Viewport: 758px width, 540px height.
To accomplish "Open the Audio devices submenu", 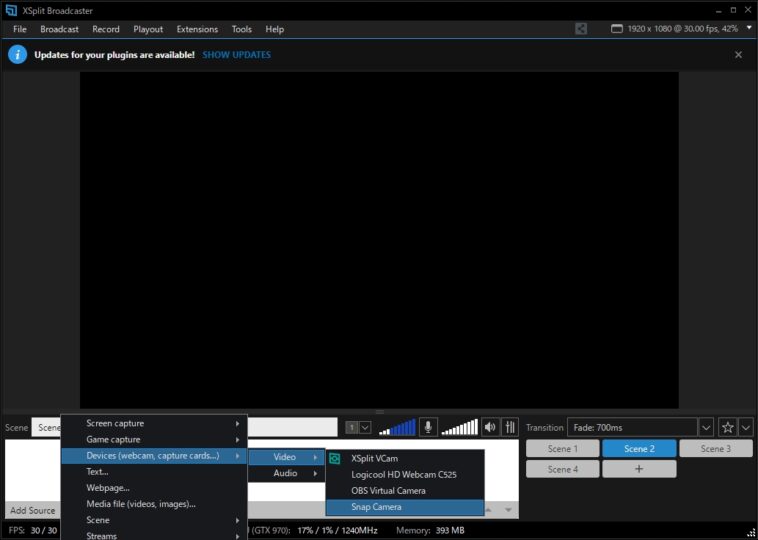I will click(287, 473).
